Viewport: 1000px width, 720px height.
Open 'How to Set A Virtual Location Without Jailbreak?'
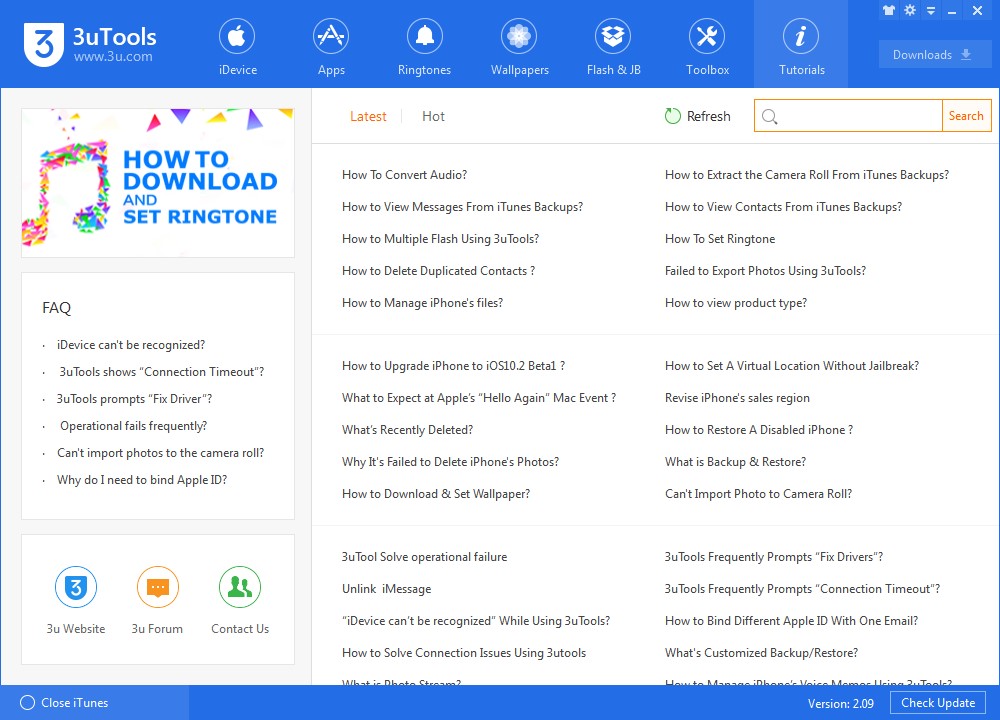point(791,365)
